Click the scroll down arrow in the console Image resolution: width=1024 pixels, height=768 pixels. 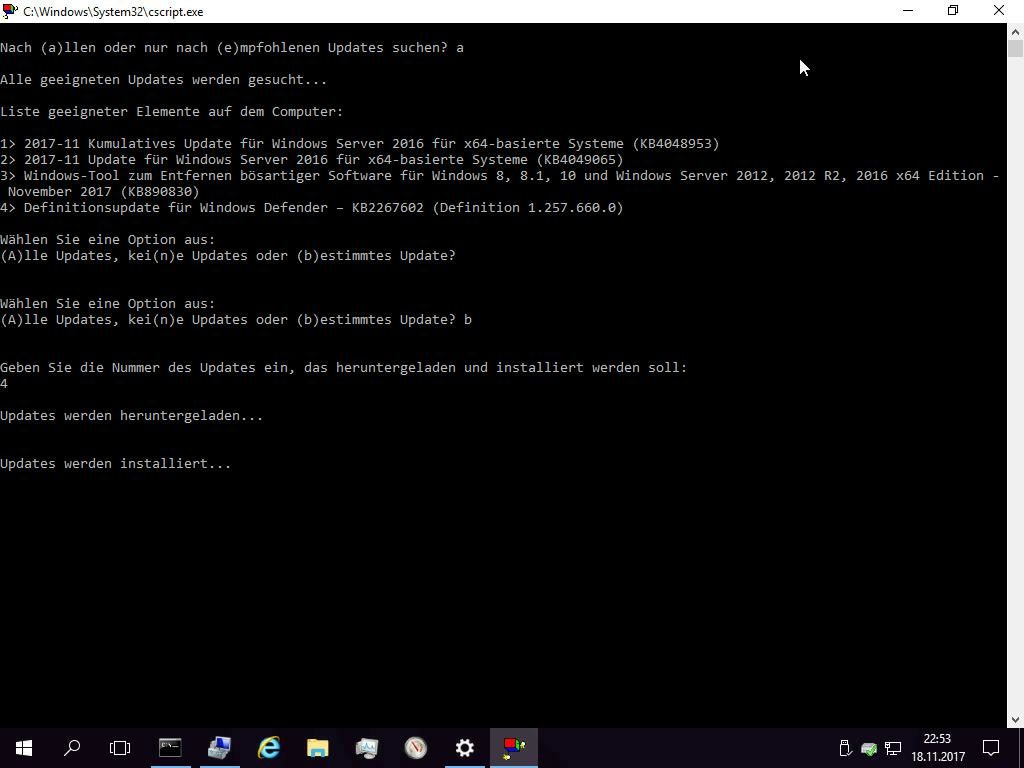pos(1015,719)
